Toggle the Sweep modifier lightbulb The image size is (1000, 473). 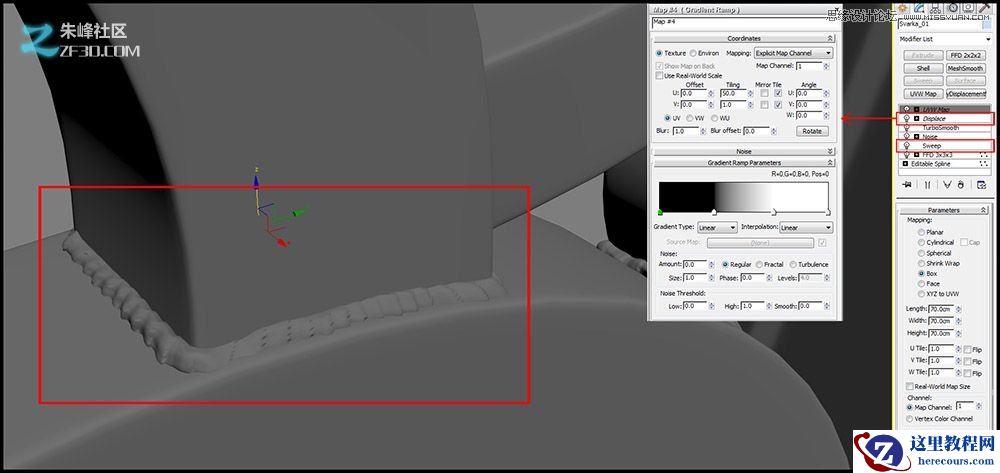click(907, 145)
